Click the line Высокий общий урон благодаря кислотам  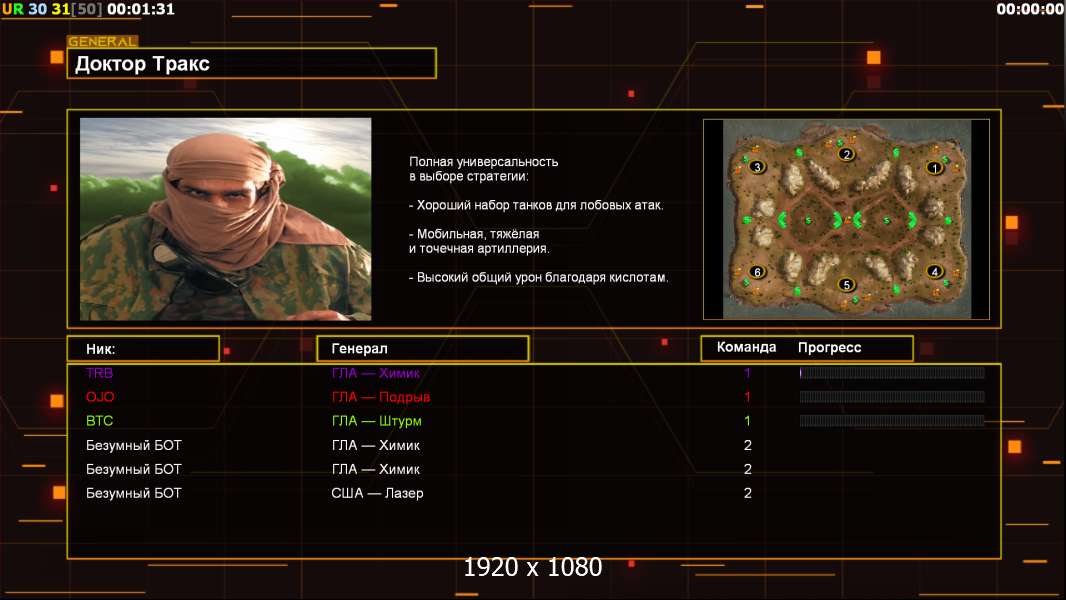coord(538,277)
